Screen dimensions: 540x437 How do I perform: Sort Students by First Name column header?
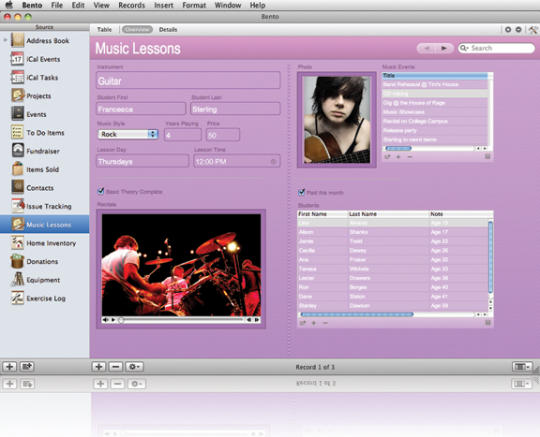click(x=323, y=214)
